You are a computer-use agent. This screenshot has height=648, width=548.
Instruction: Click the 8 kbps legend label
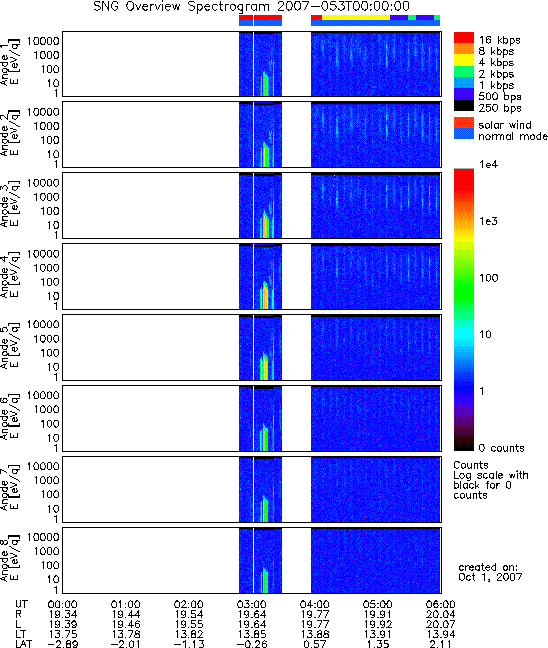[x=496, y=51]
